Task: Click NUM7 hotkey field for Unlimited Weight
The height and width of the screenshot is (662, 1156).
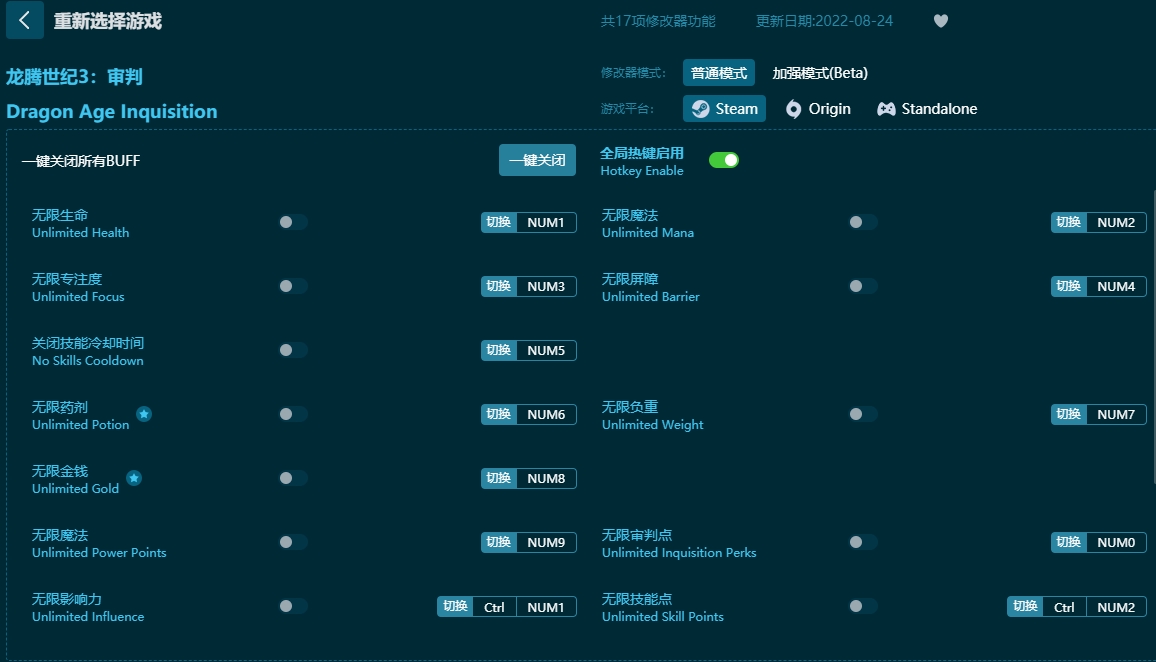Action: (x=1115, y=414)
